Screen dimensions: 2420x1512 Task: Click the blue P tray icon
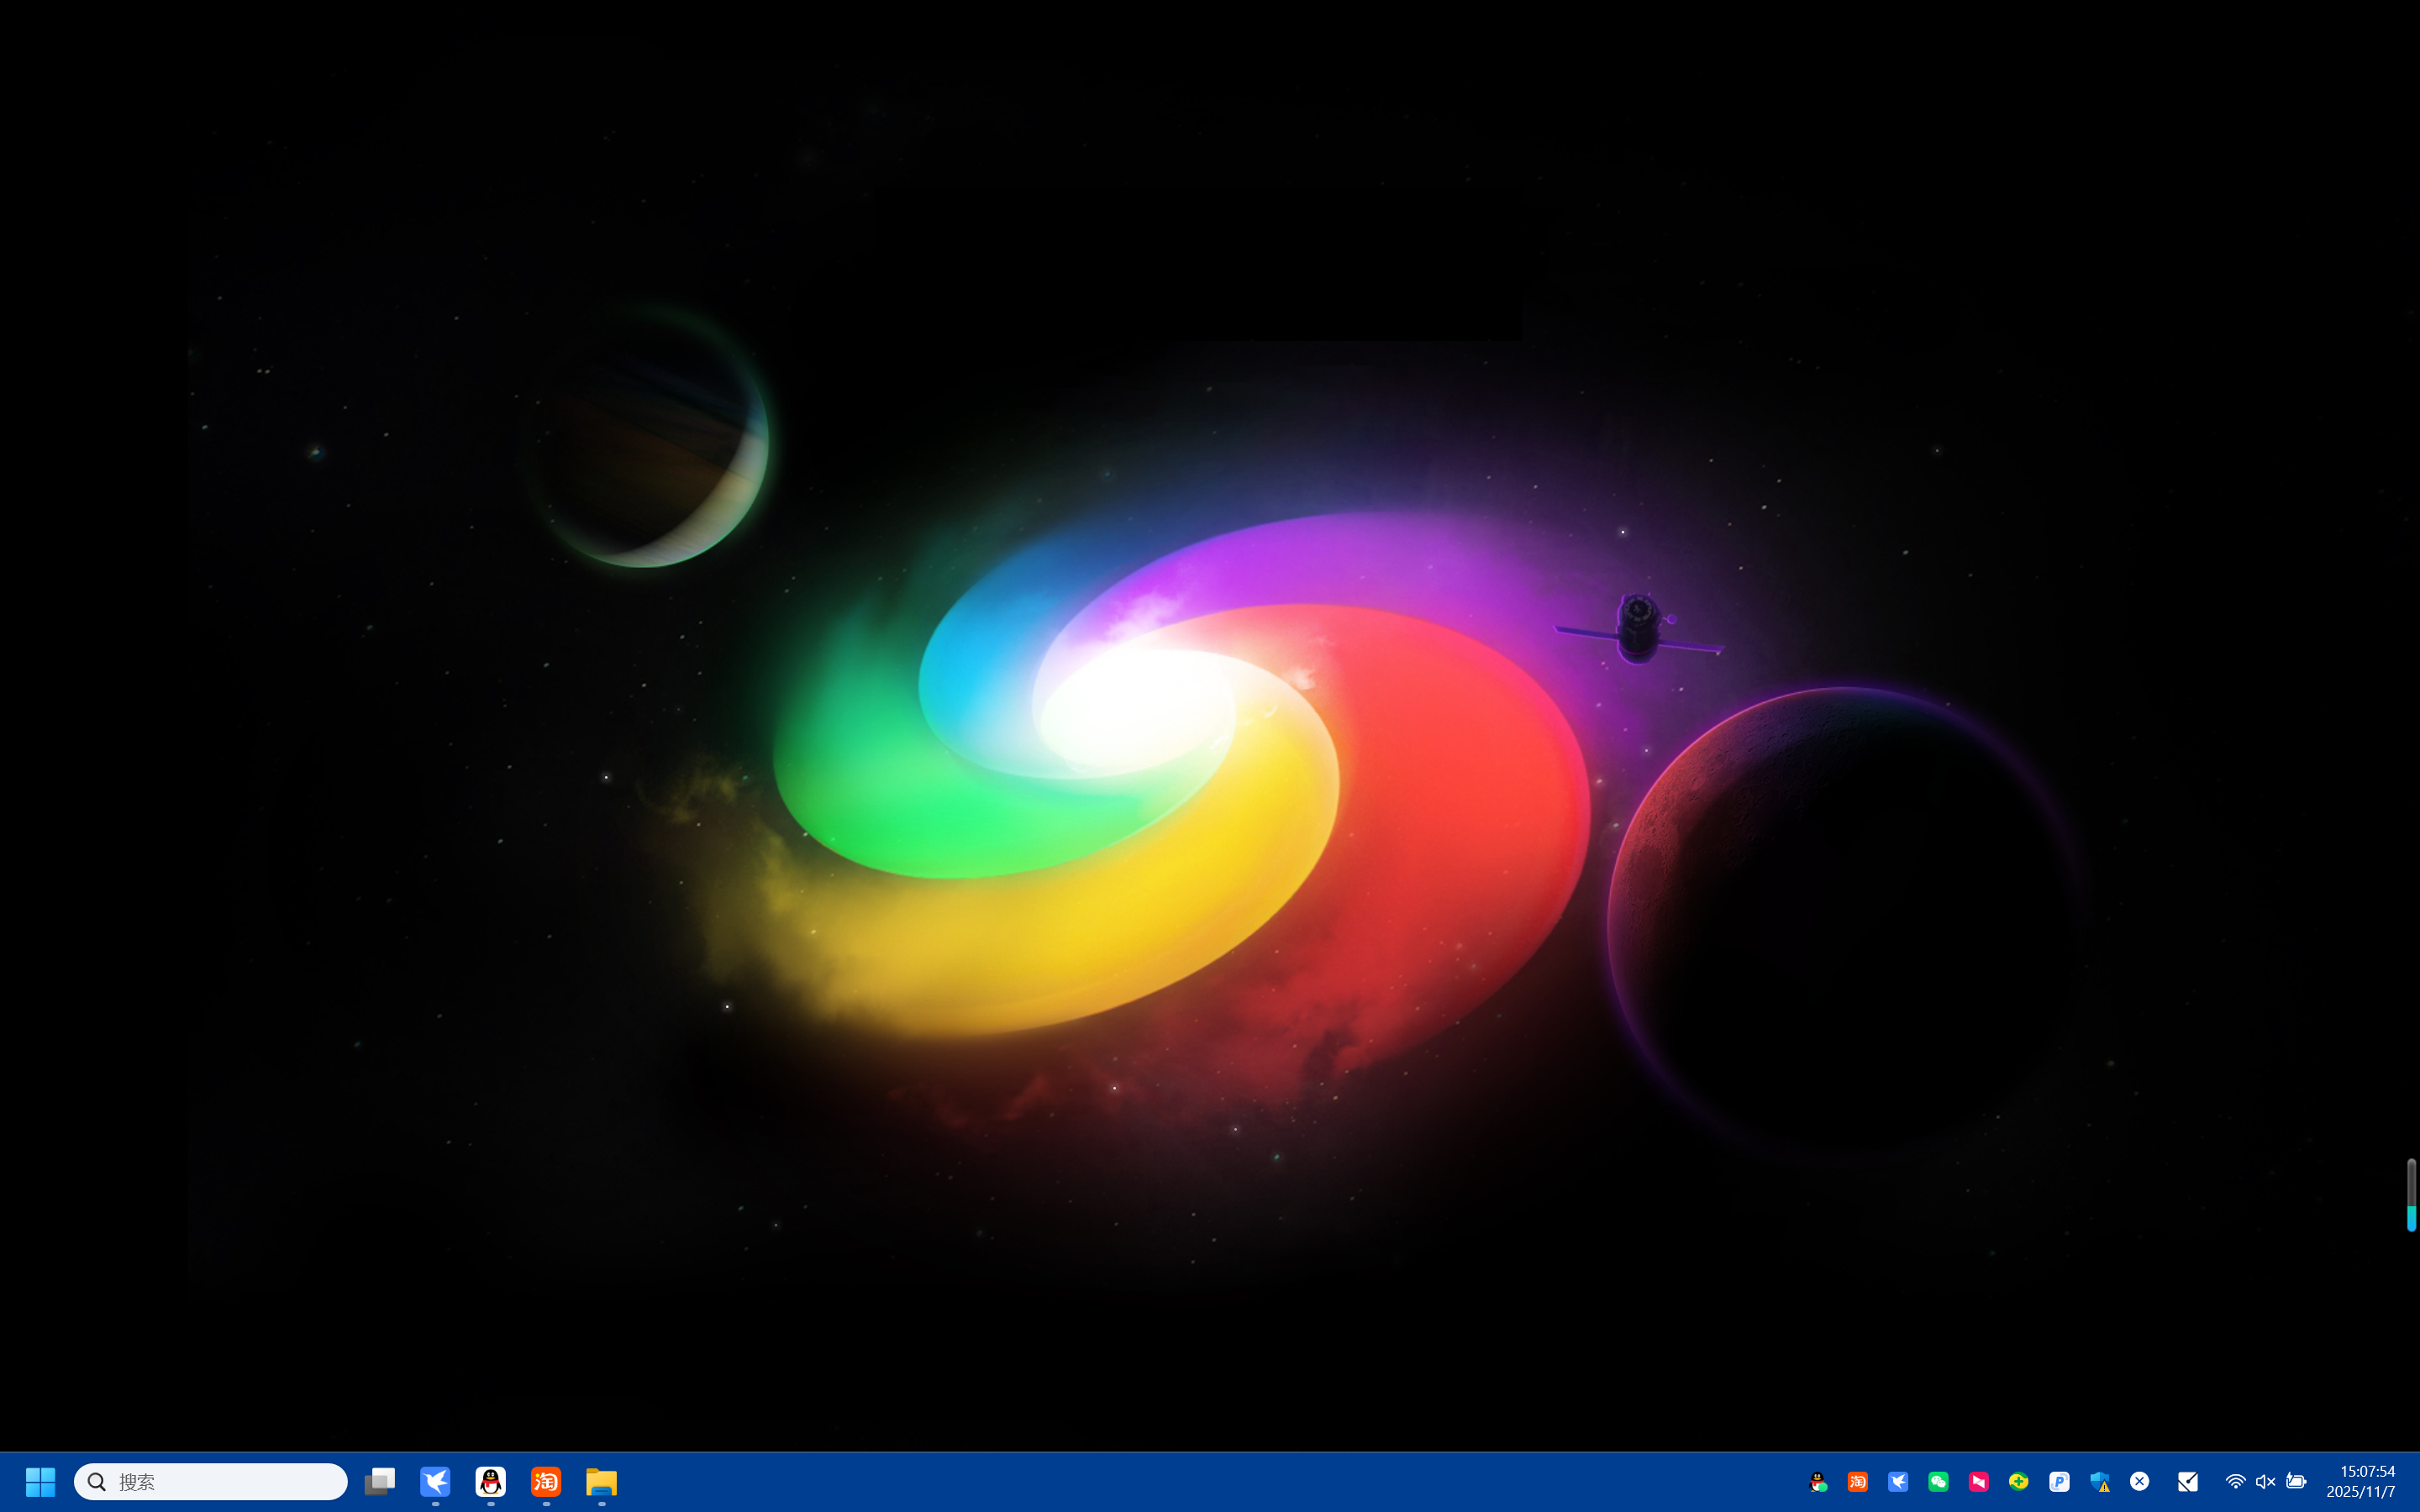tap(2059, 1482)
